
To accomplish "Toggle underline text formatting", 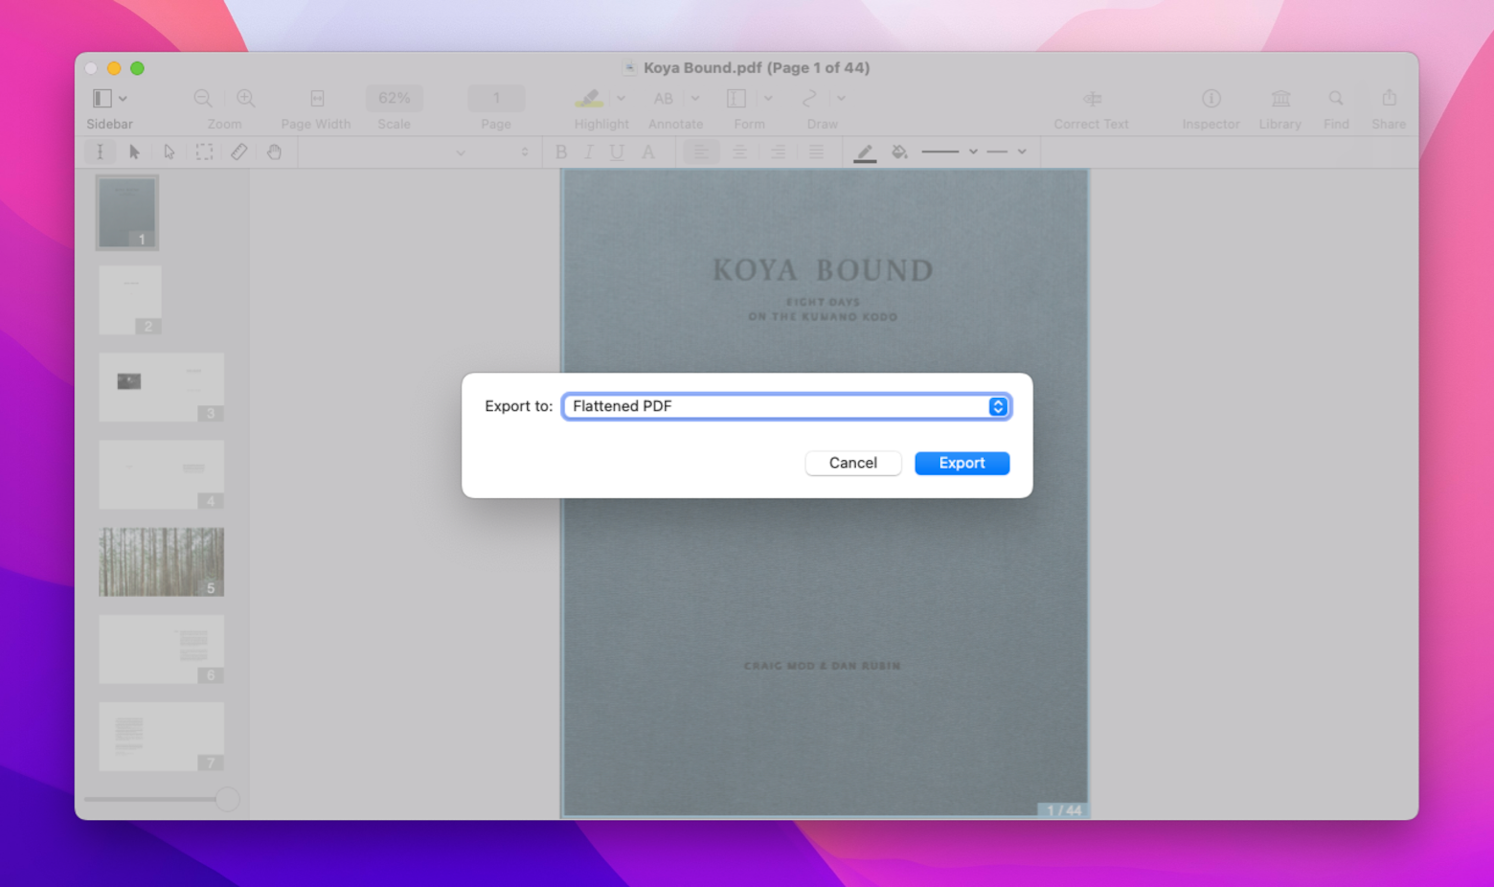I will click(617, 152).
